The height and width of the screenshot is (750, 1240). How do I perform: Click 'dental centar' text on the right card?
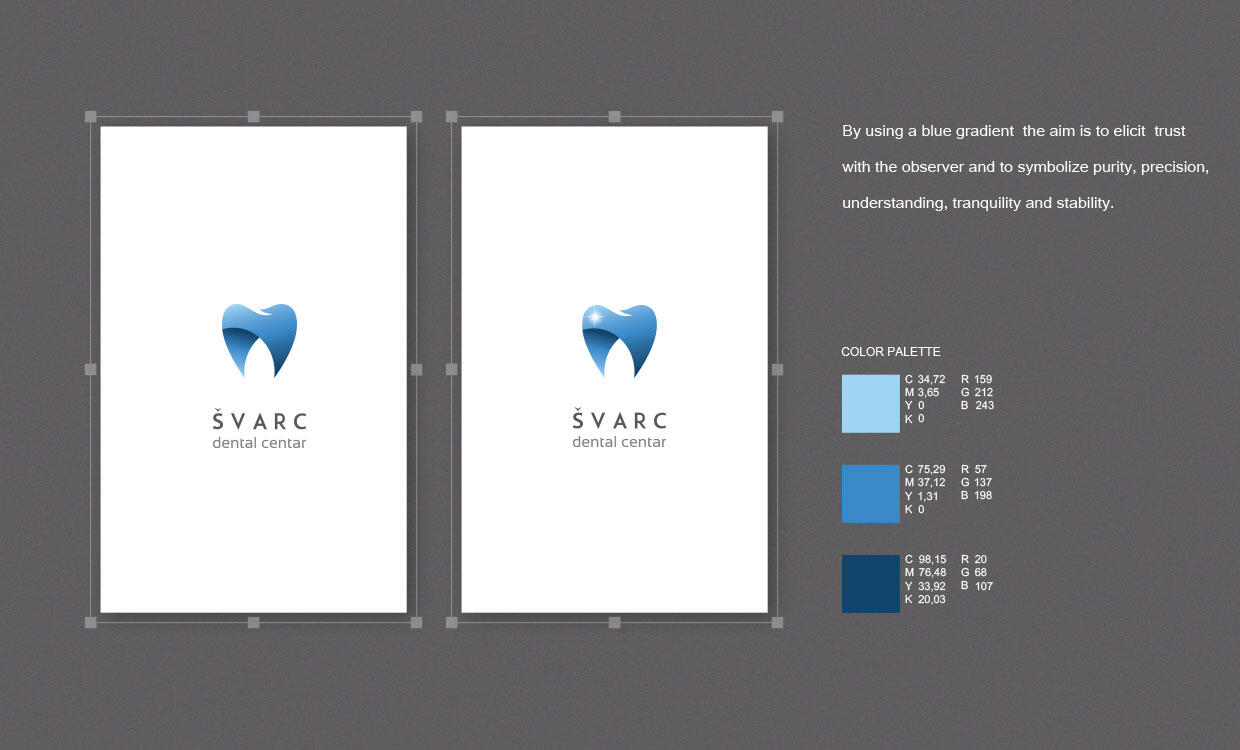click(619, 443)
